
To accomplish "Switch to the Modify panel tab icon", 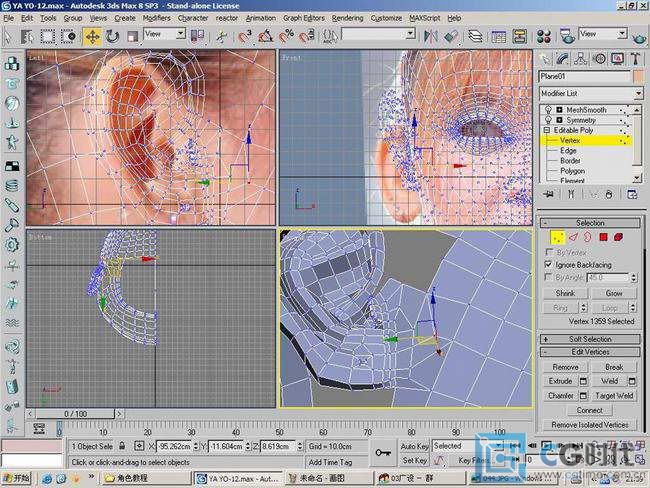I will [x=562, y=59].
